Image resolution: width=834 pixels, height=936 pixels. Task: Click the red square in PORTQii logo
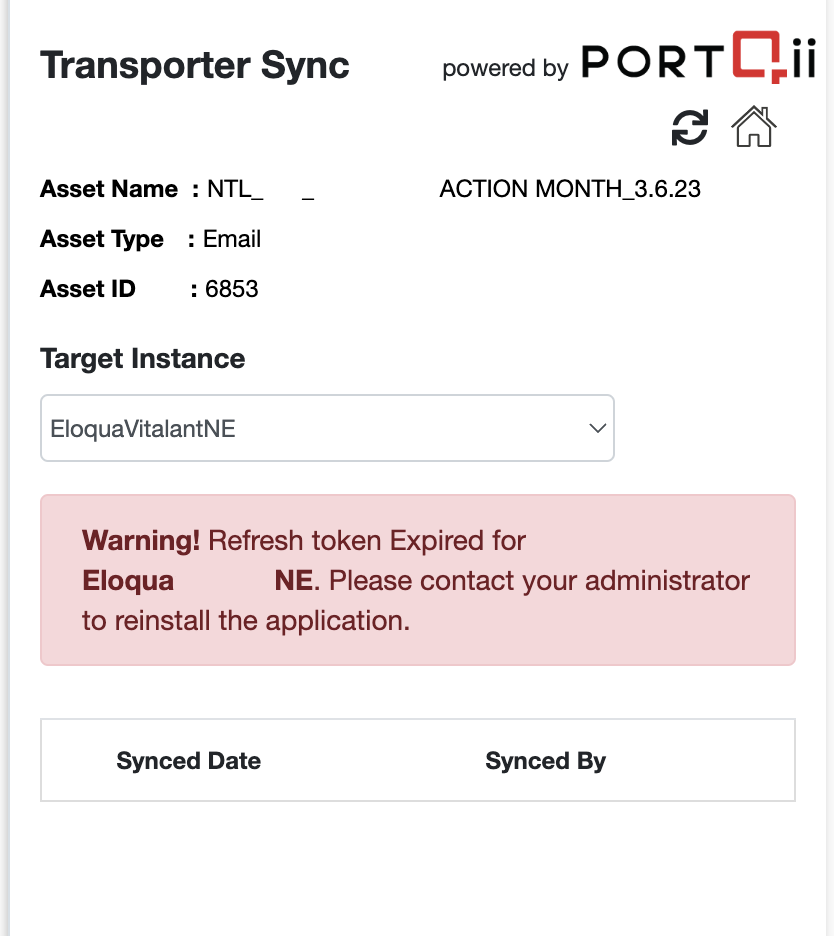[758, 56]
